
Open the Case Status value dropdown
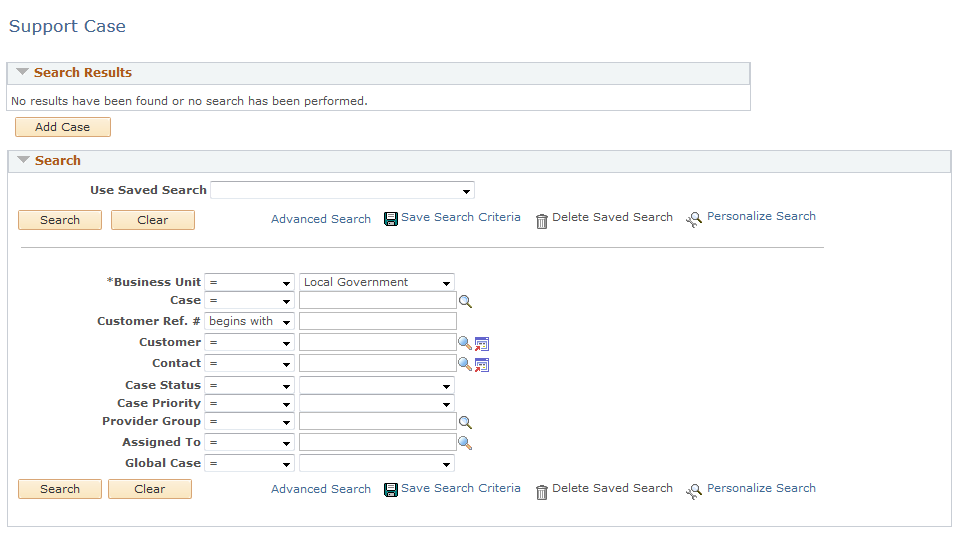tap(377, 385)
